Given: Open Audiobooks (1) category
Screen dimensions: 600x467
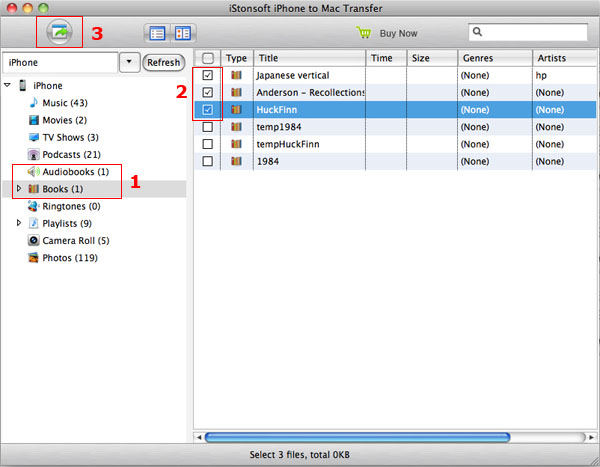Looking at the screenshot, I should tap(68, 171).
